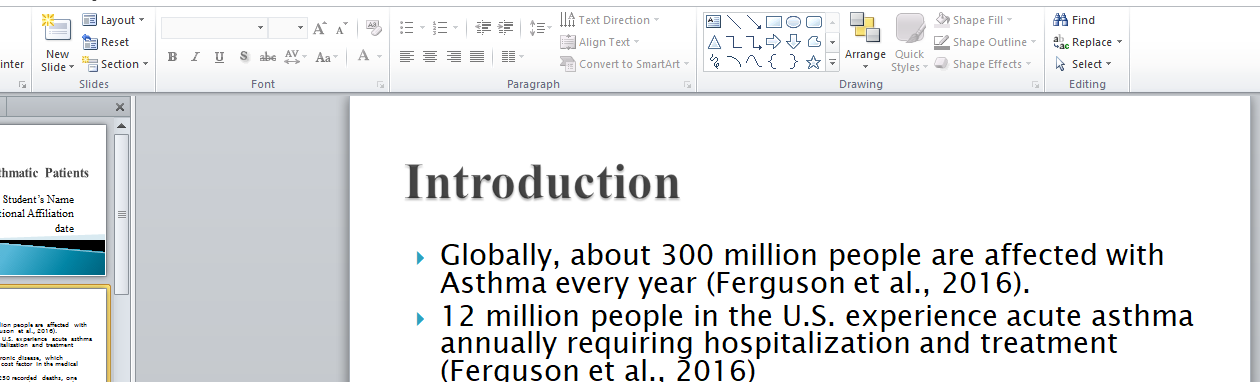The width and height of the screenshot is (1260, 382).
Task: Open the Section dropdown menu
Action: 116,64
